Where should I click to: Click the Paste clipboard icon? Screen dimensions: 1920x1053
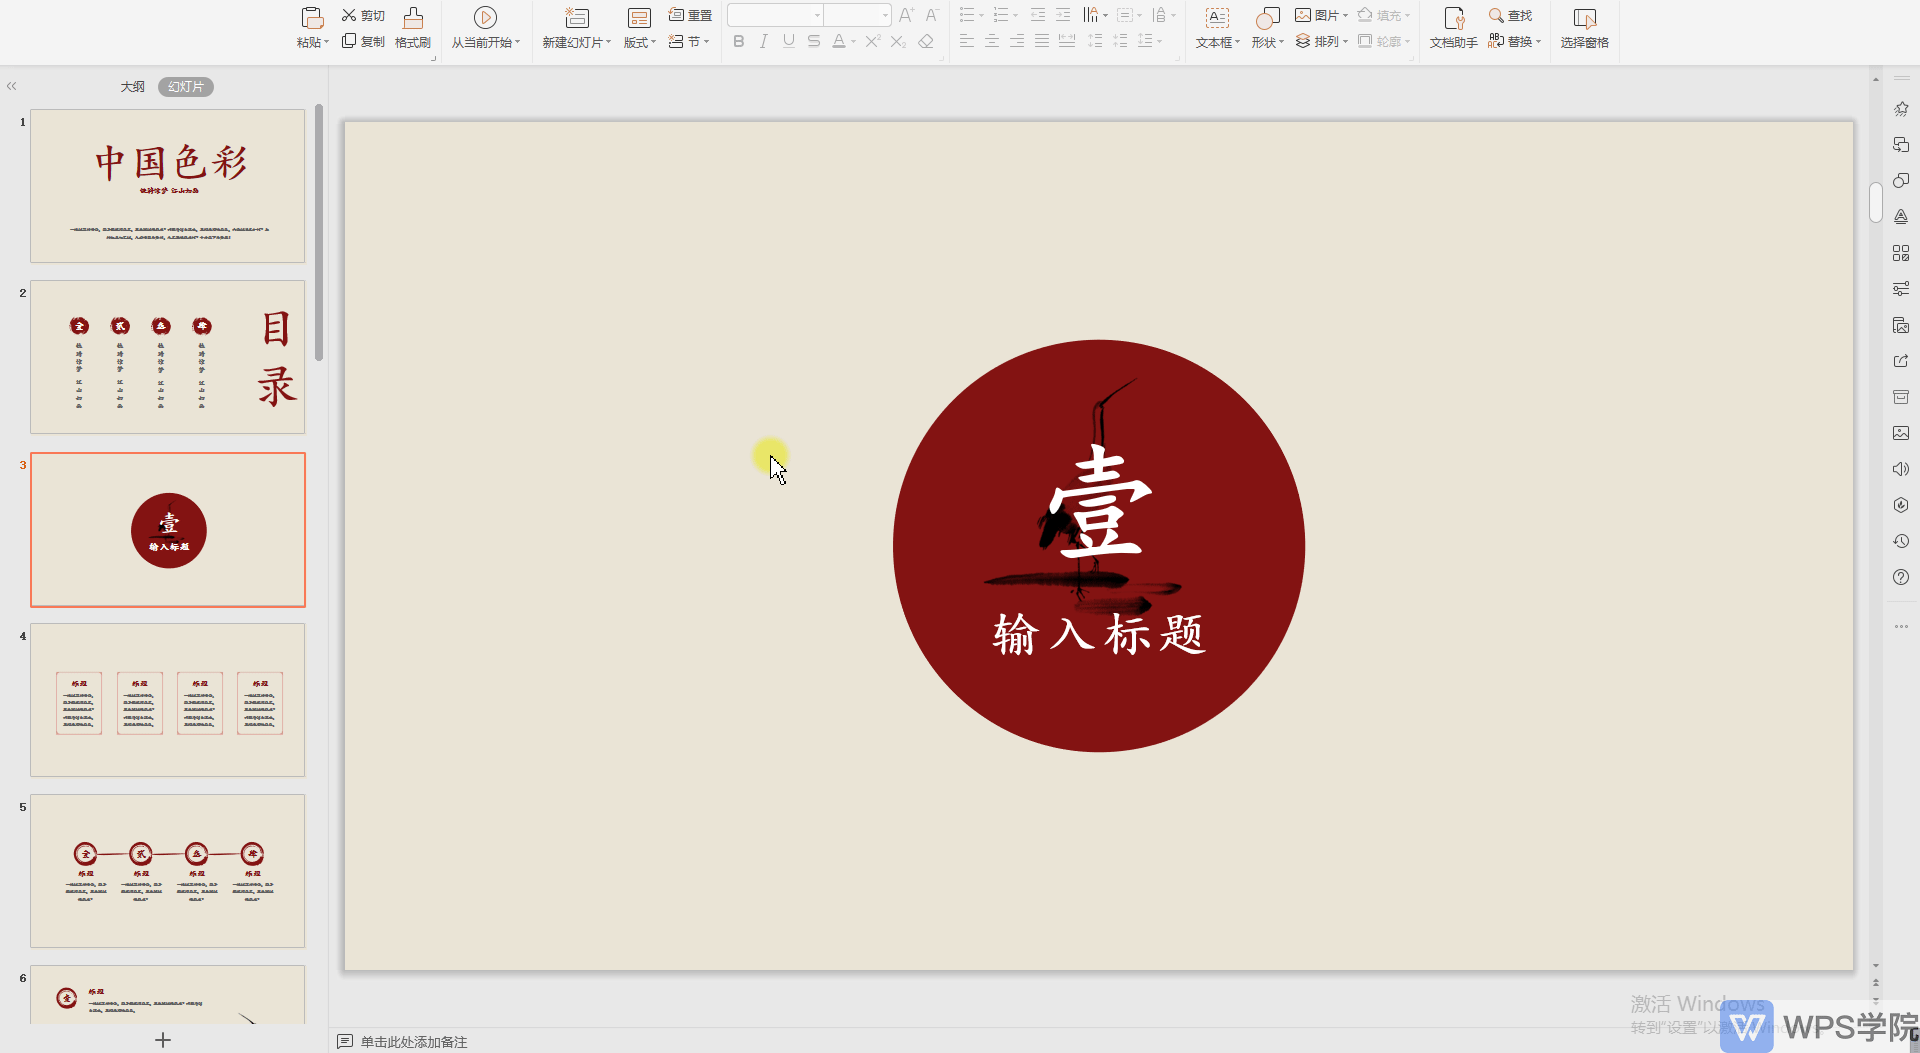[312, 18]
